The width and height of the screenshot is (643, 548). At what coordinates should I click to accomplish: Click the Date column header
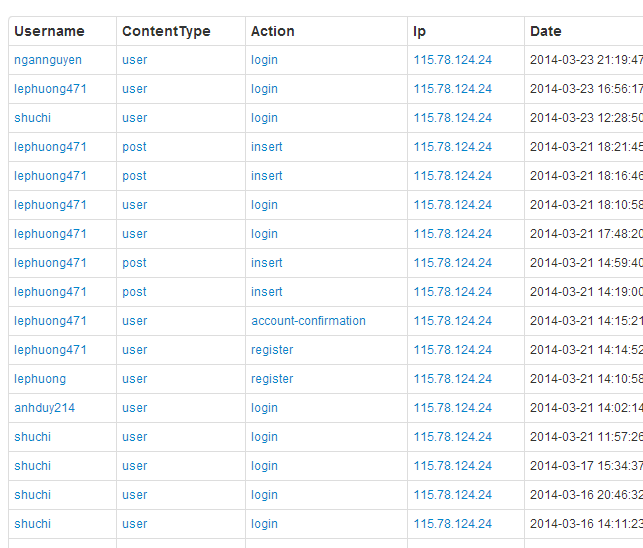point(546,31)
